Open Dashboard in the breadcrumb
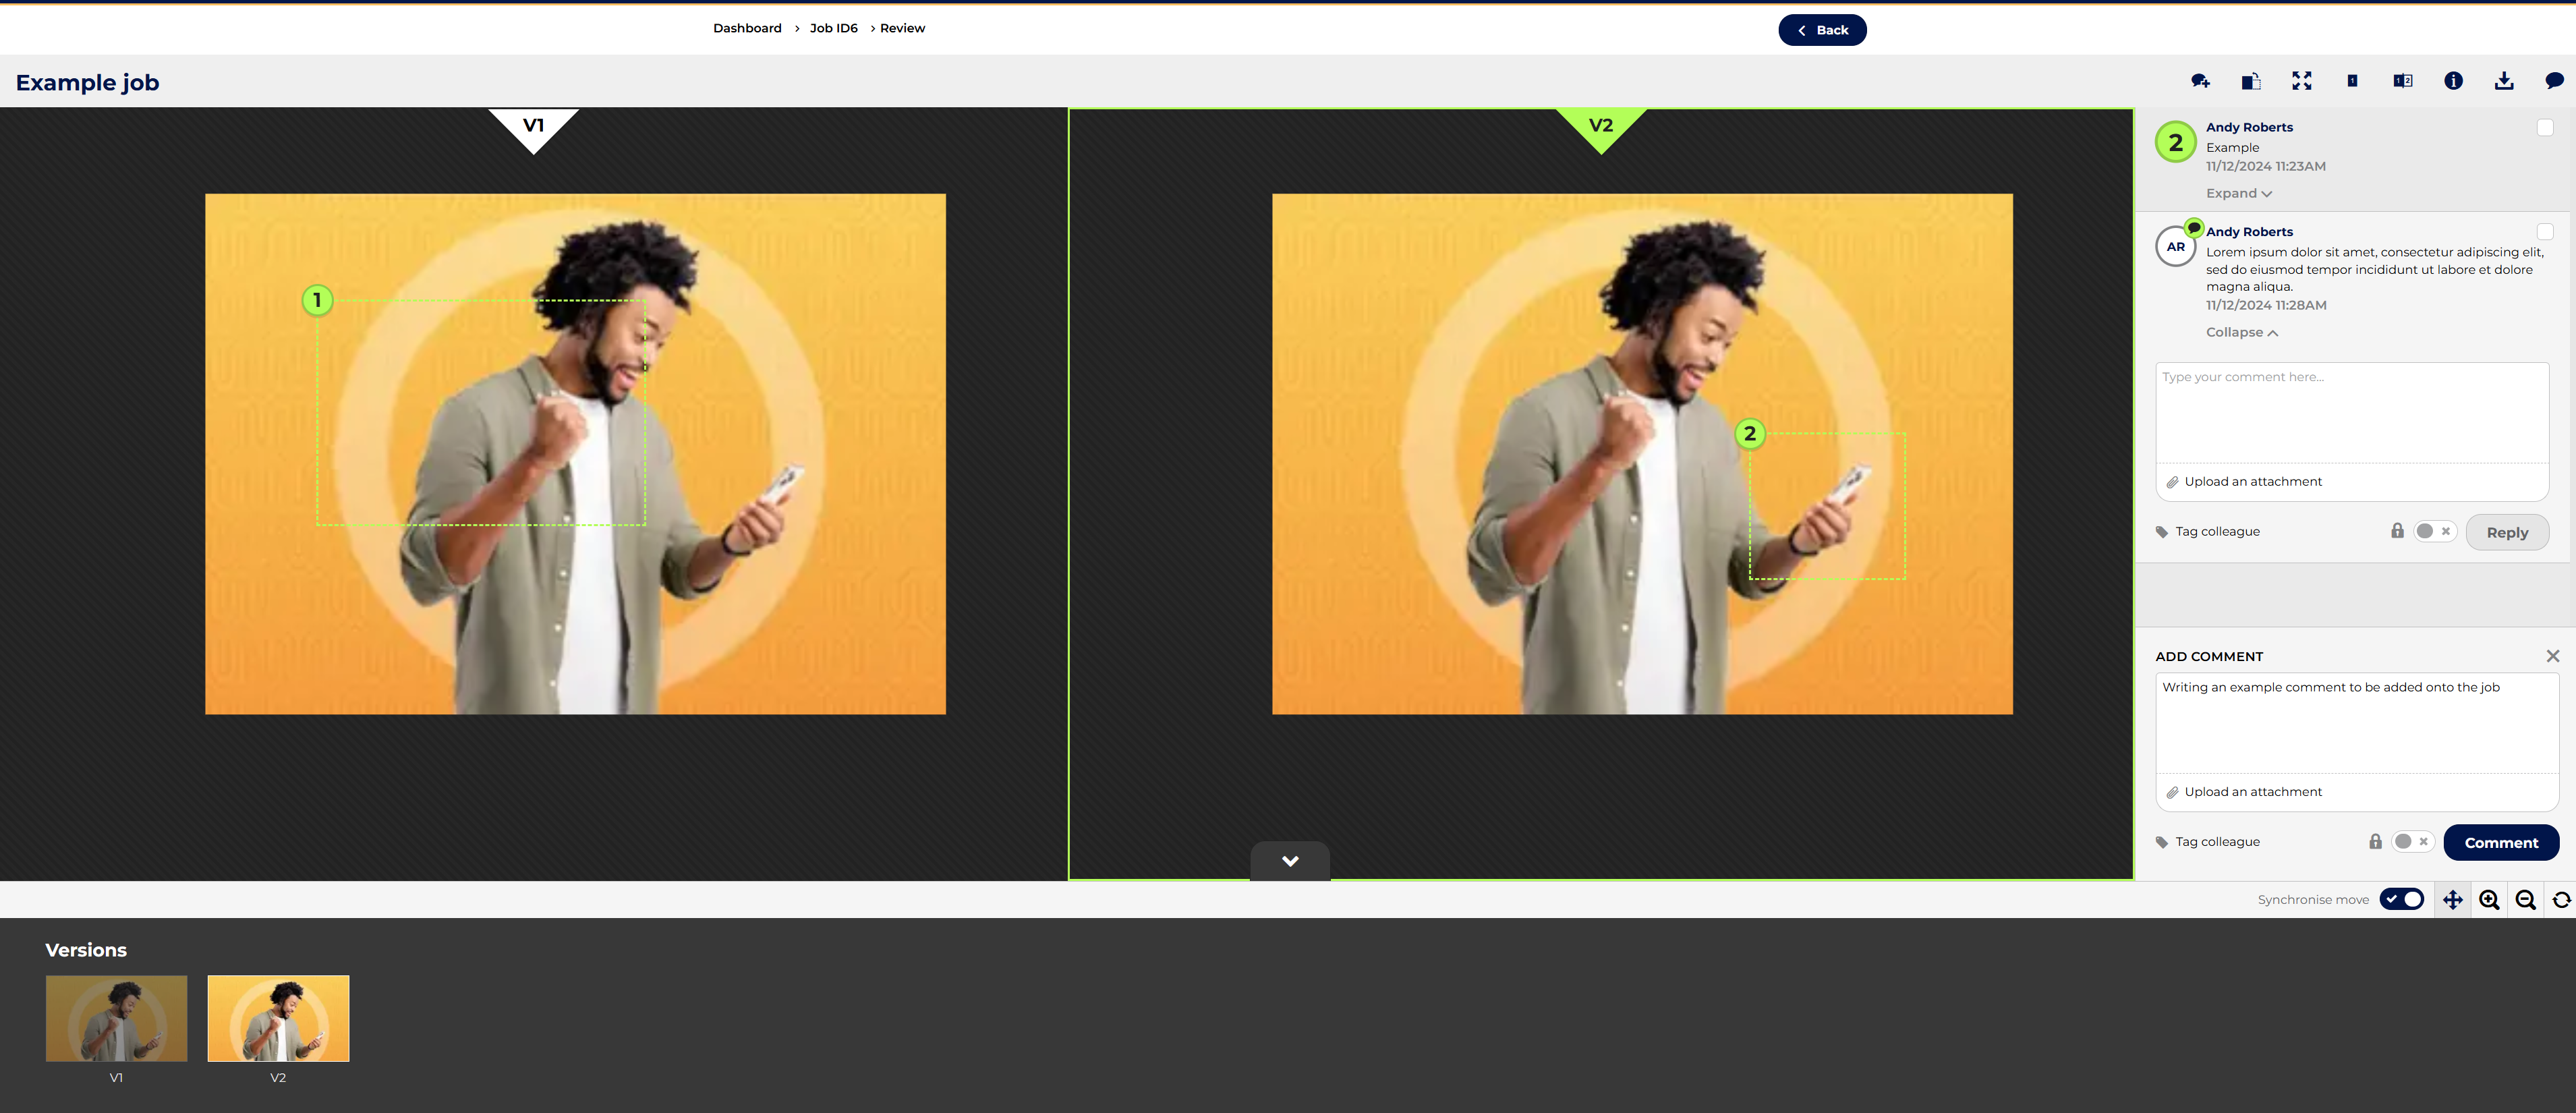 tap(747, 28)
